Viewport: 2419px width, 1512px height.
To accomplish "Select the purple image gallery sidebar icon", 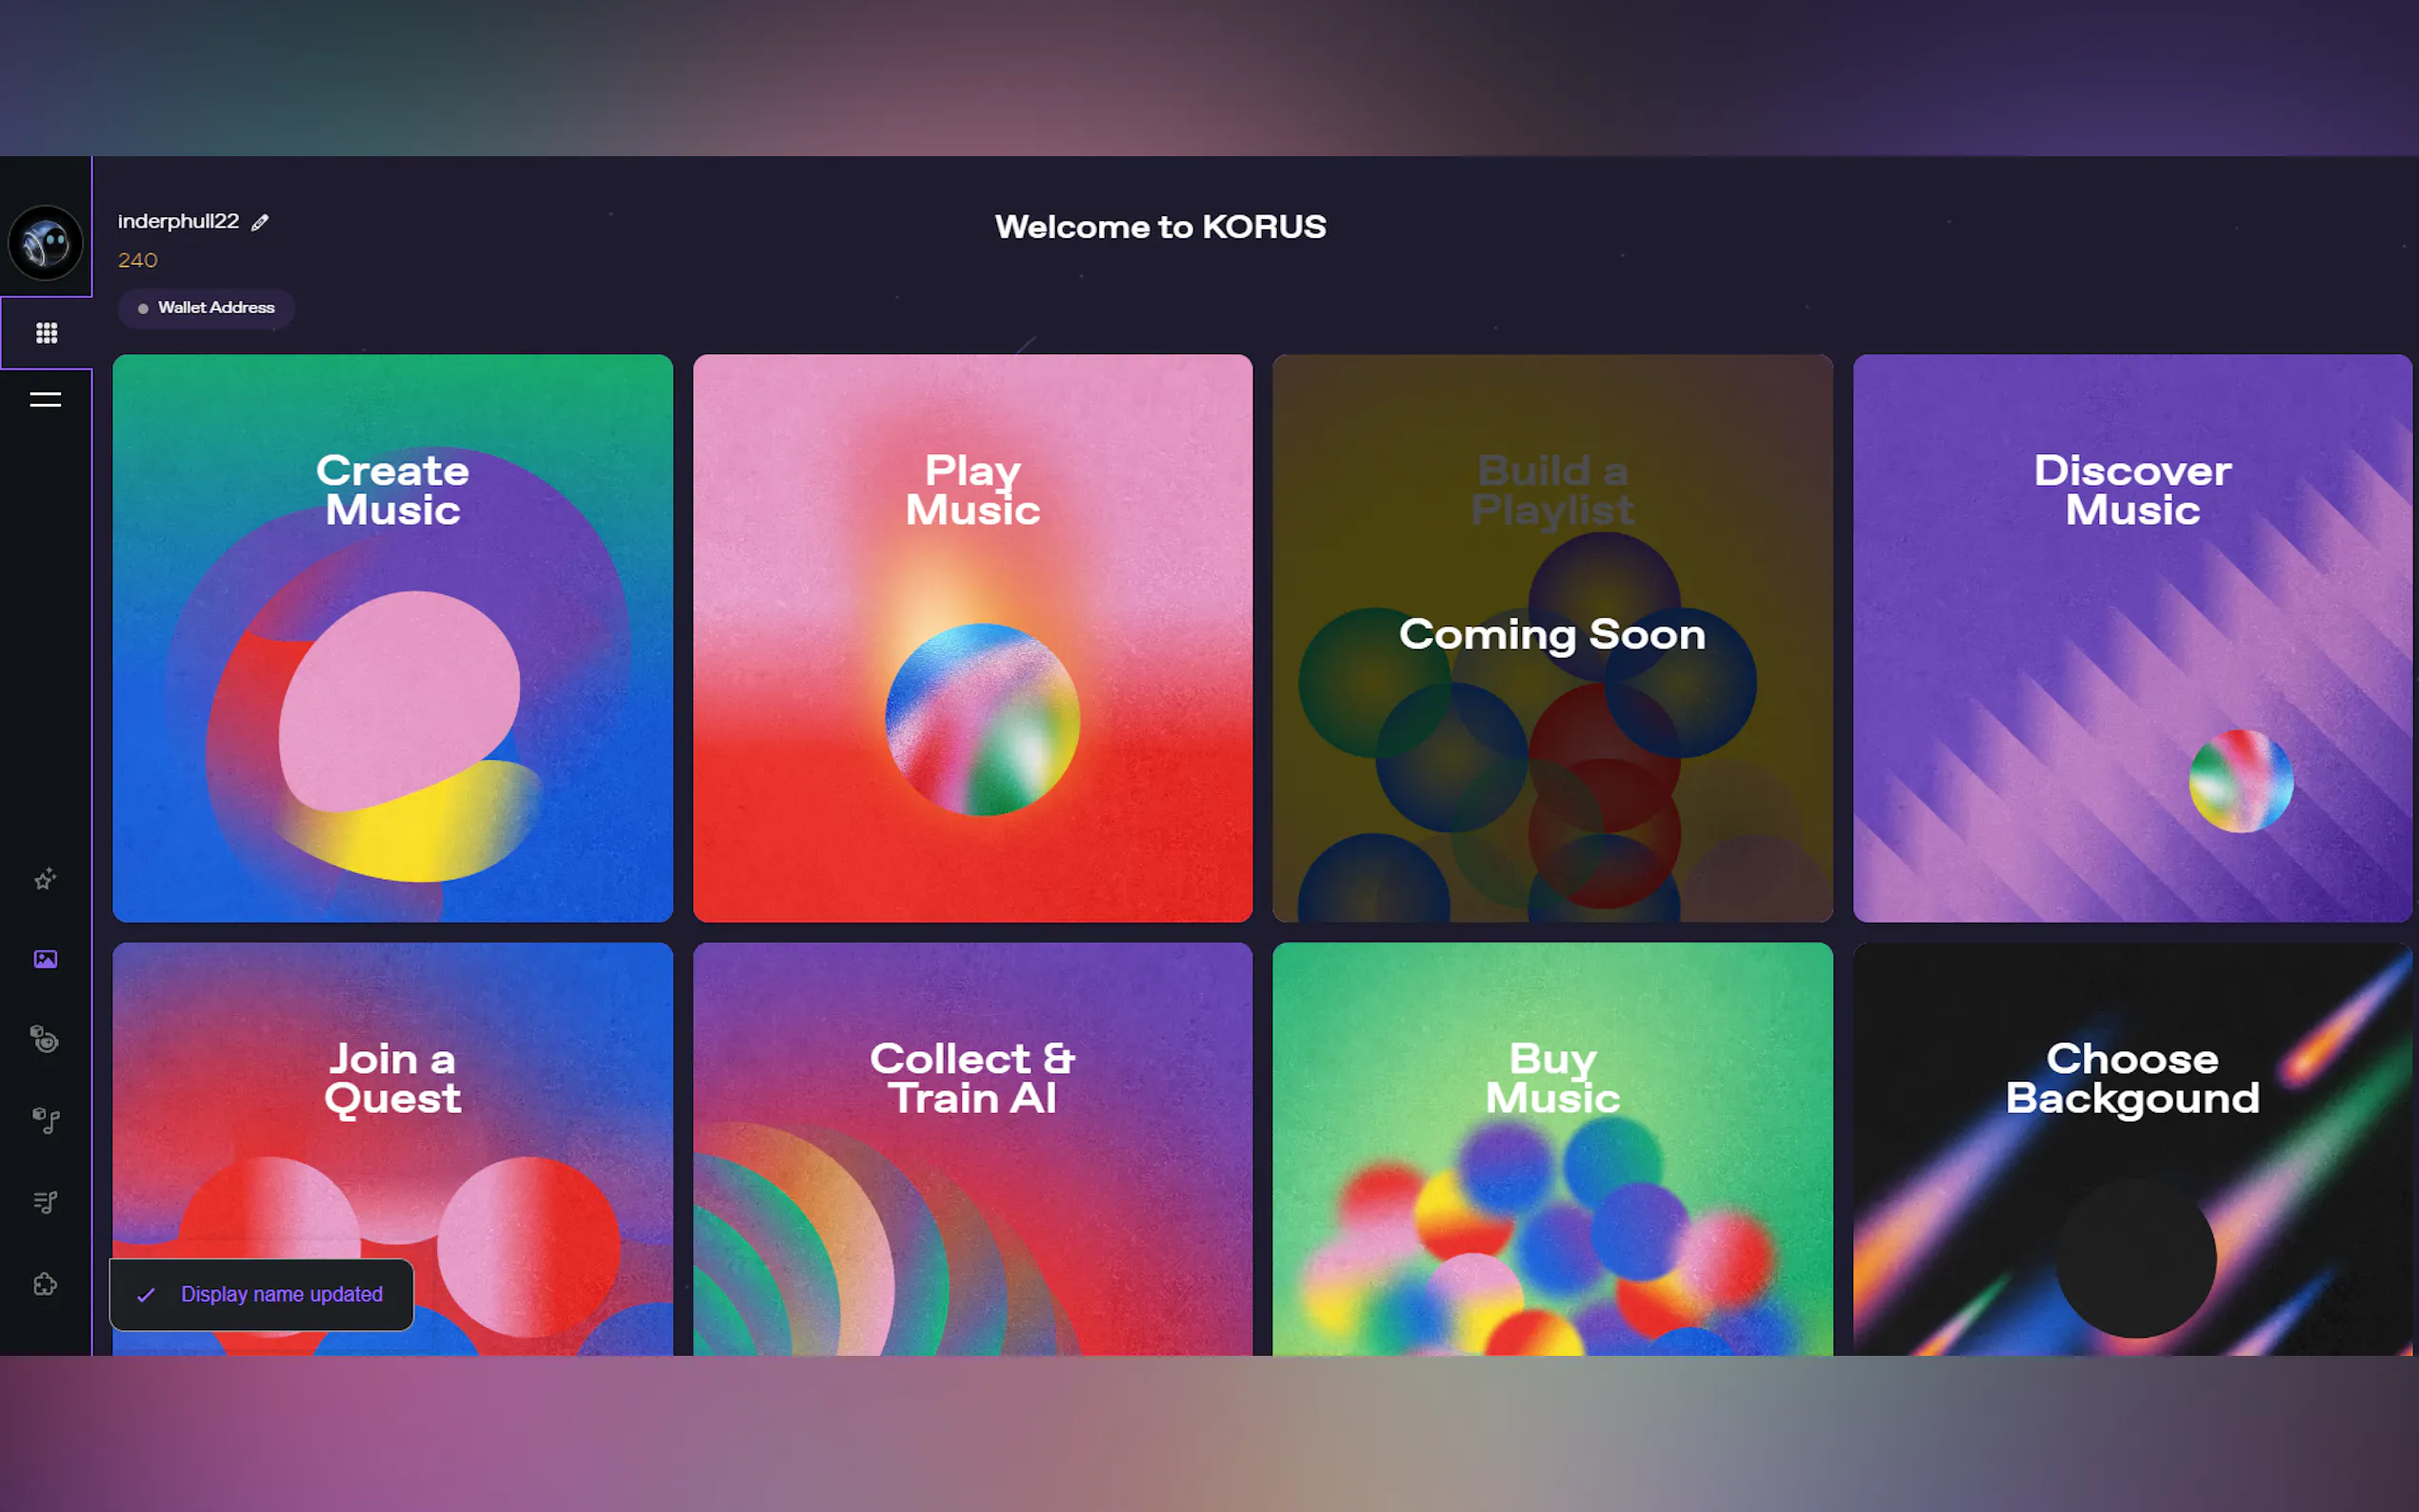I will pyautogui.click(x=45, y=959).
